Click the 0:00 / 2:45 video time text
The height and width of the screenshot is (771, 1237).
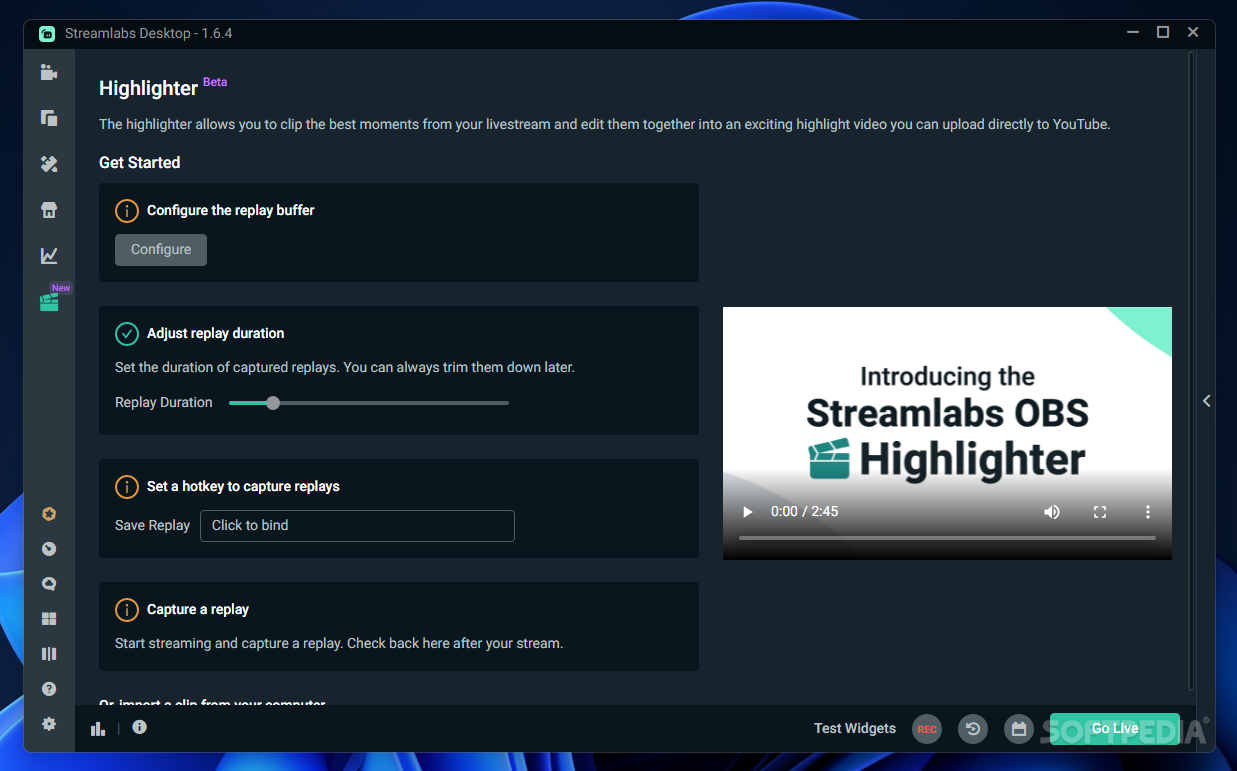805,512
